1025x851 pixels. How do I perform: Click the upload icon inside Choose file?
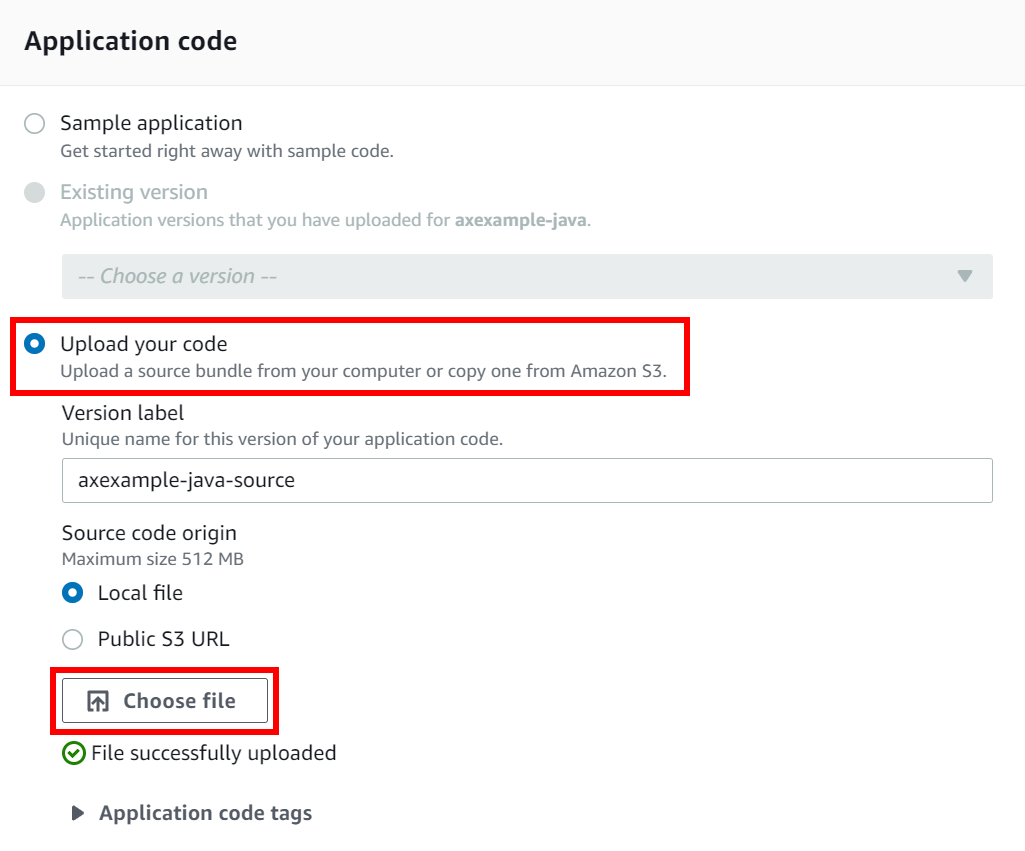click(x=97, y=700)
